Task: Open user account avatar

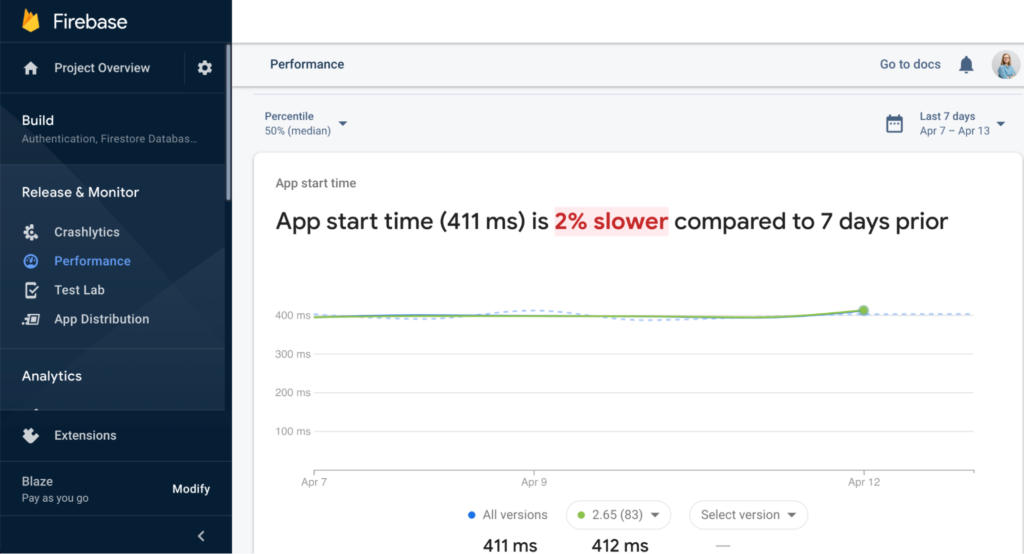Action: click(x=1006, y=65)
